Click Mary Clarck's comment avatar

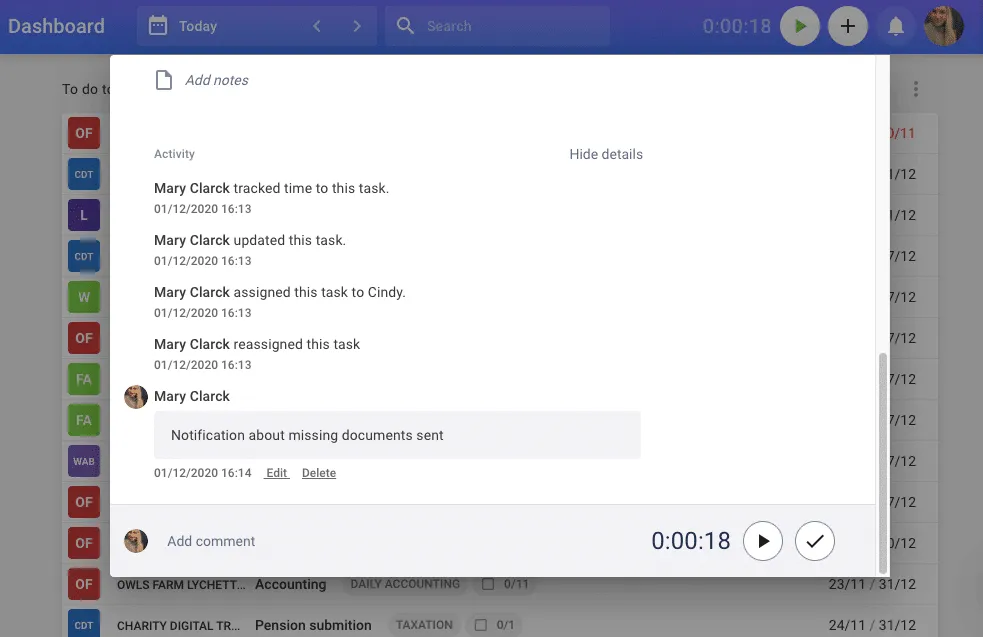point(135,397)
